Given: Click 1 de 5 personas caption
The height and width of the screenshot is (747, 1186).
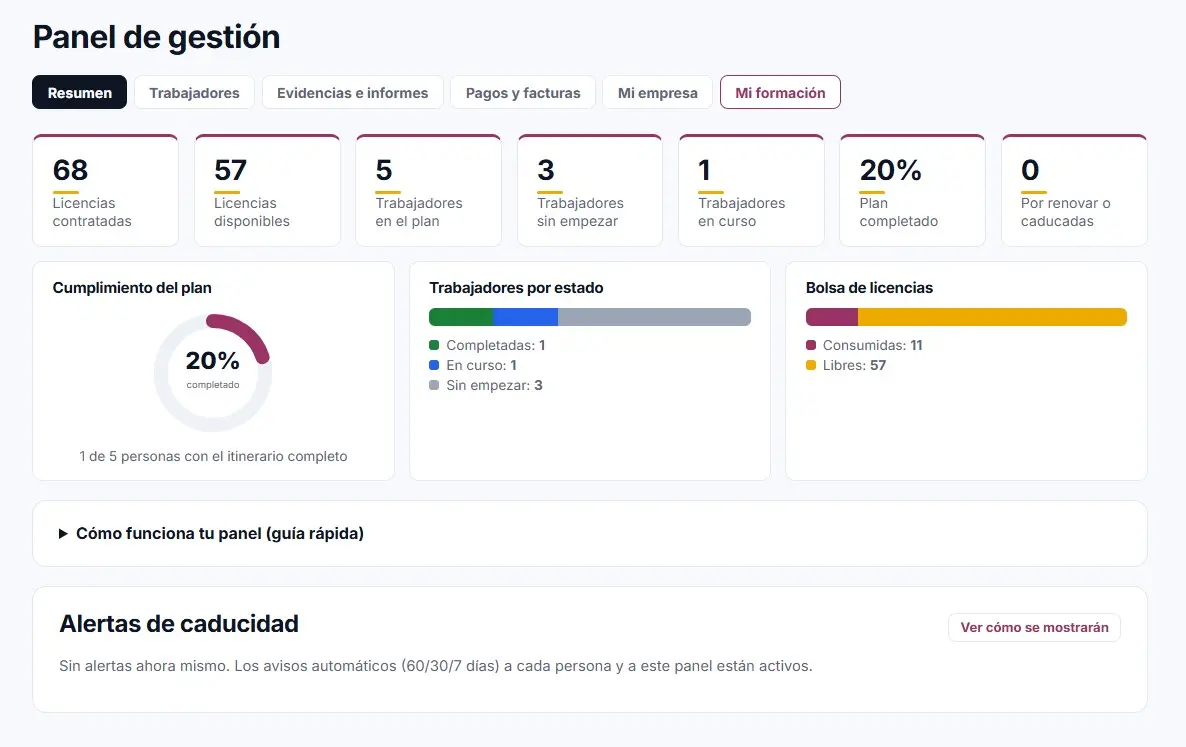Looking at the screenshot, I should [x=213, y=456].
